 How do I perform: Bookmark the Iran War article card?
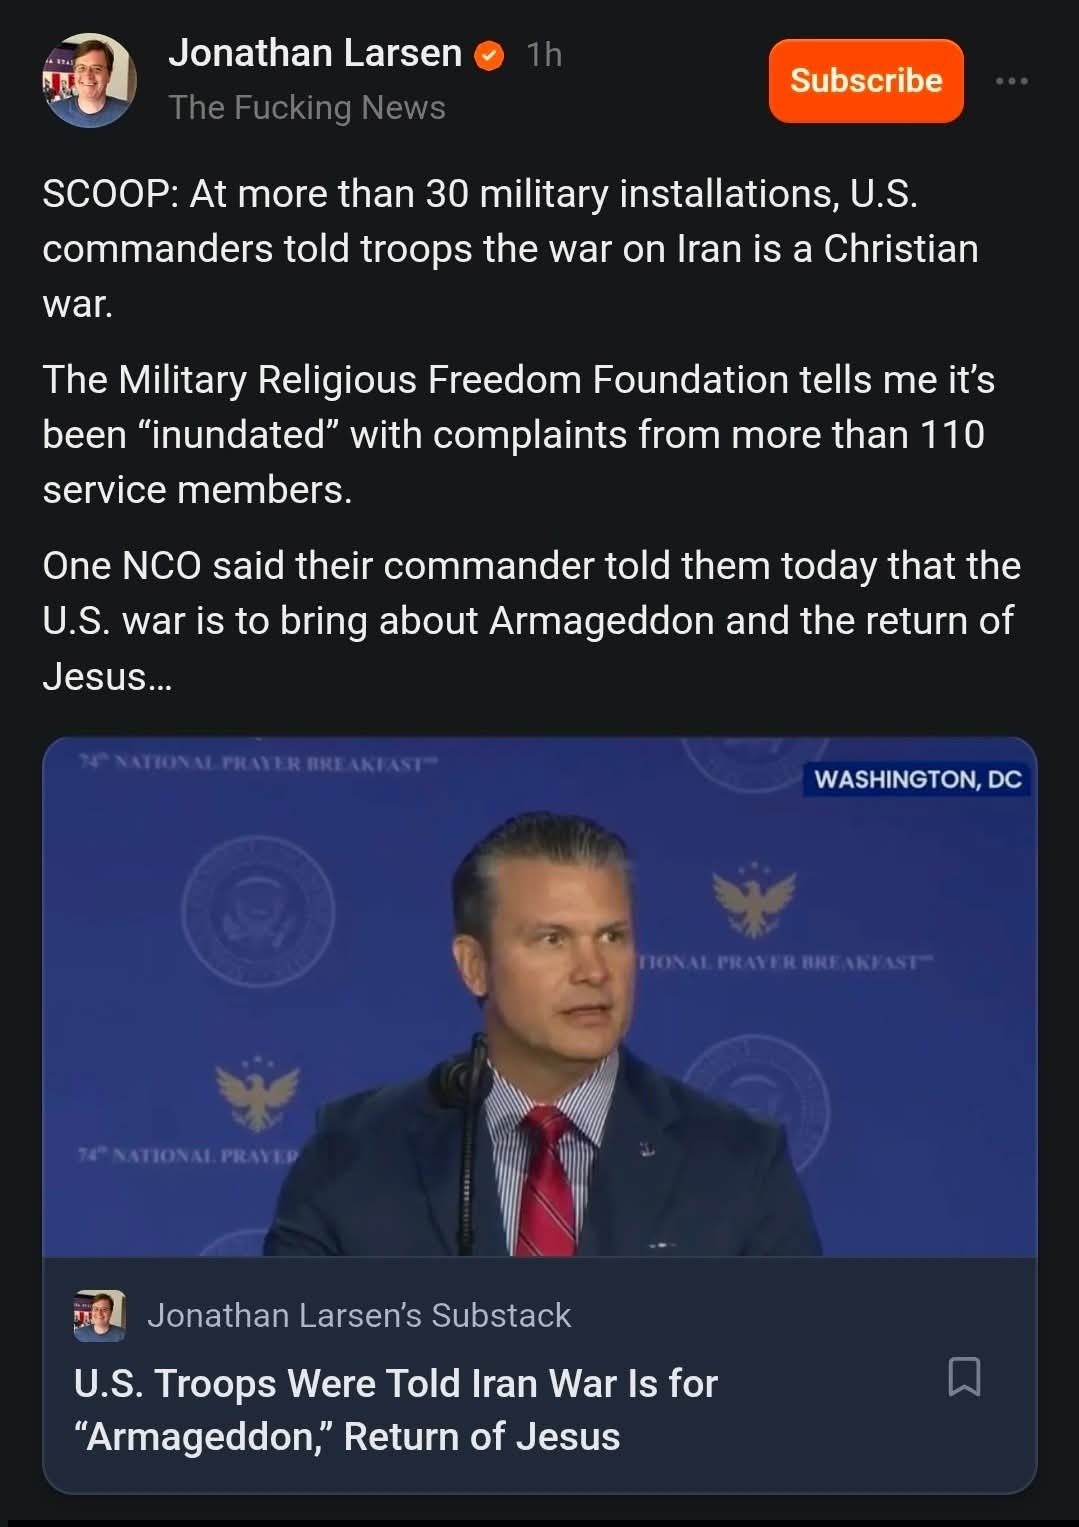[x=964, y=1377]
